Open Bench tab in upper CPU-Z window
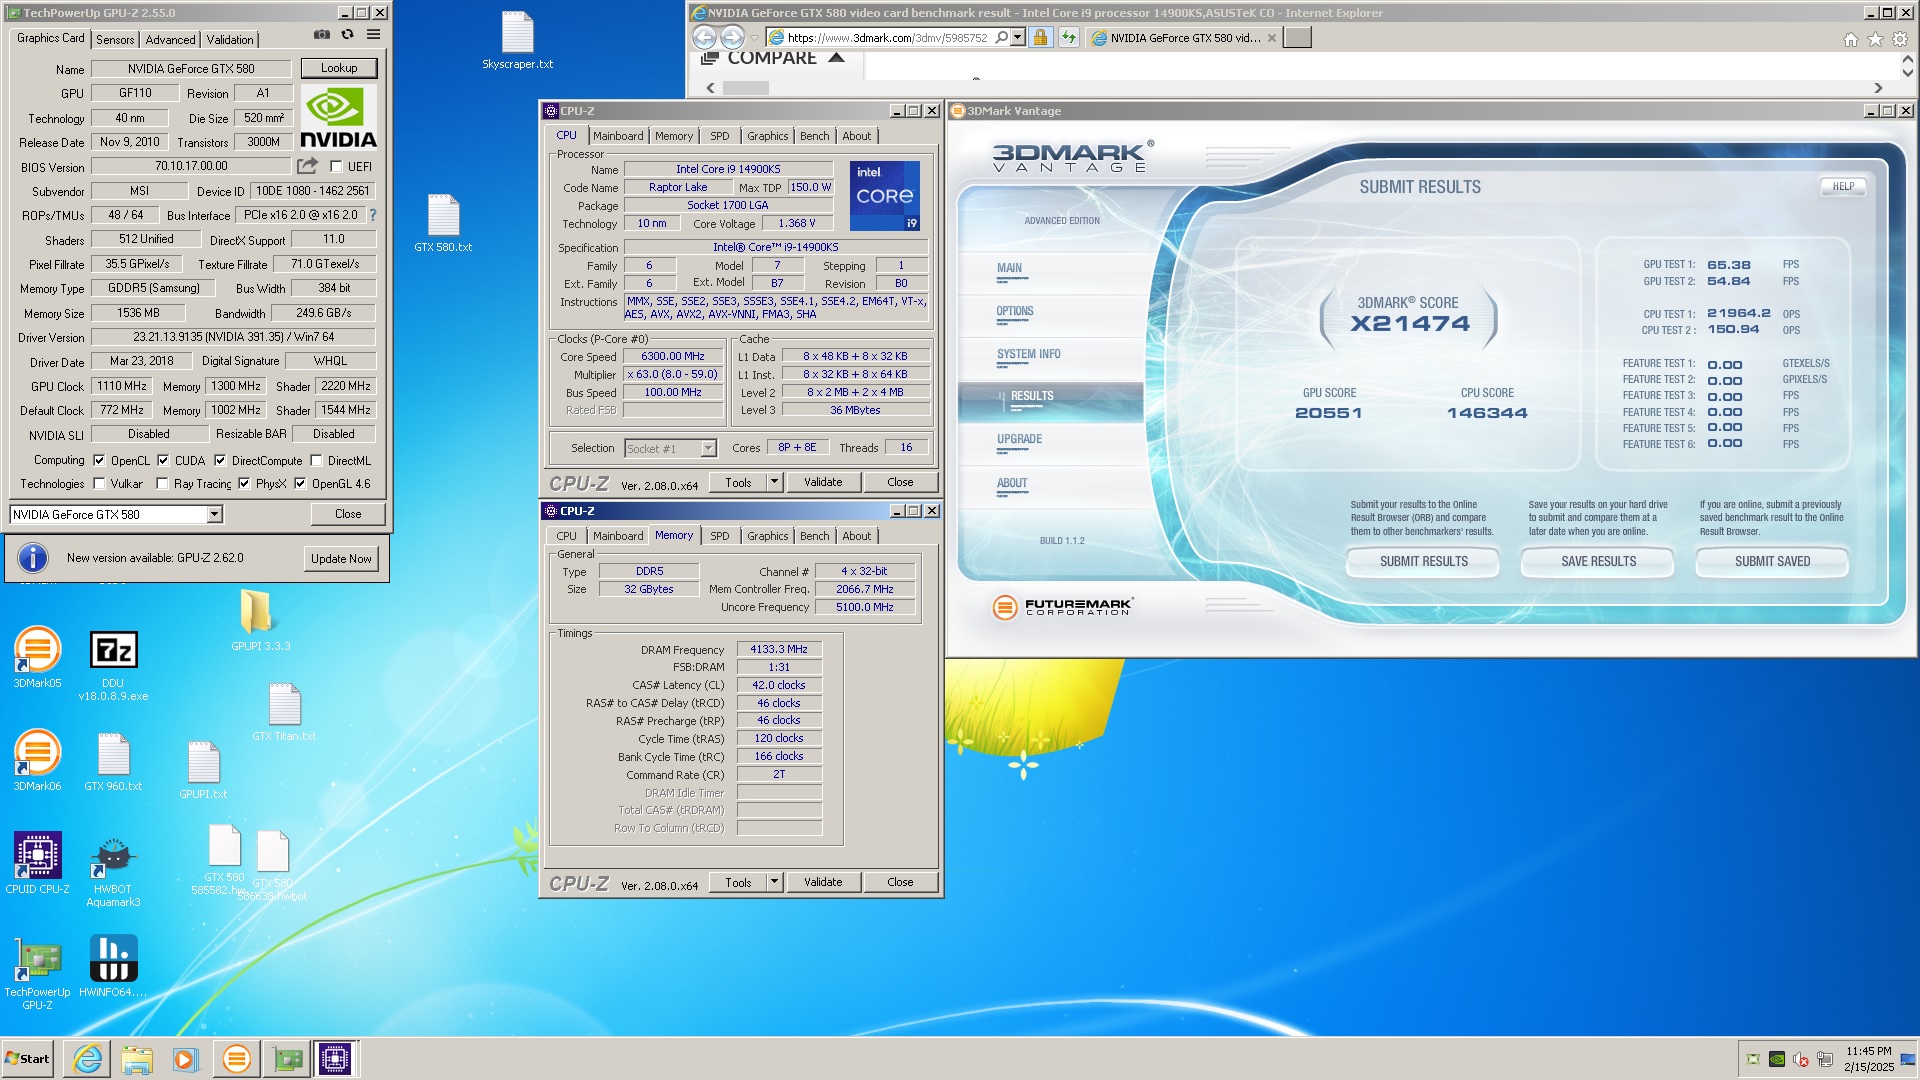Screen dimensions: 1920x1080 tap(814, 136)
